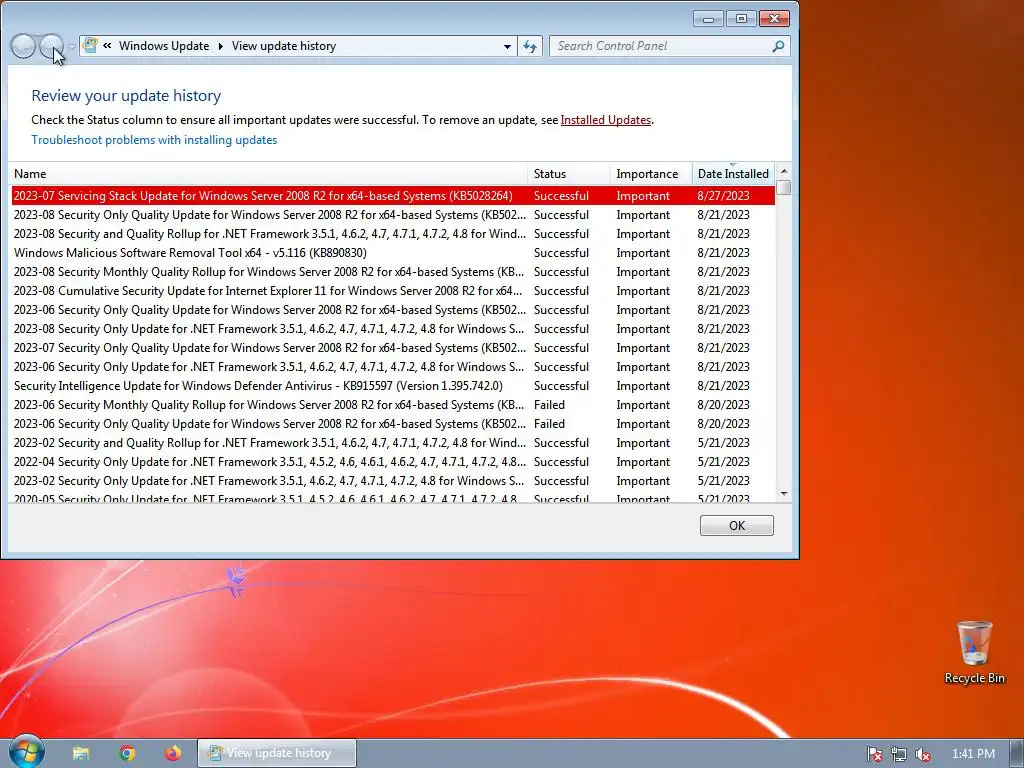
Task: Click the Control Panel icon in address bar
Action: click(x=91, y=46)
